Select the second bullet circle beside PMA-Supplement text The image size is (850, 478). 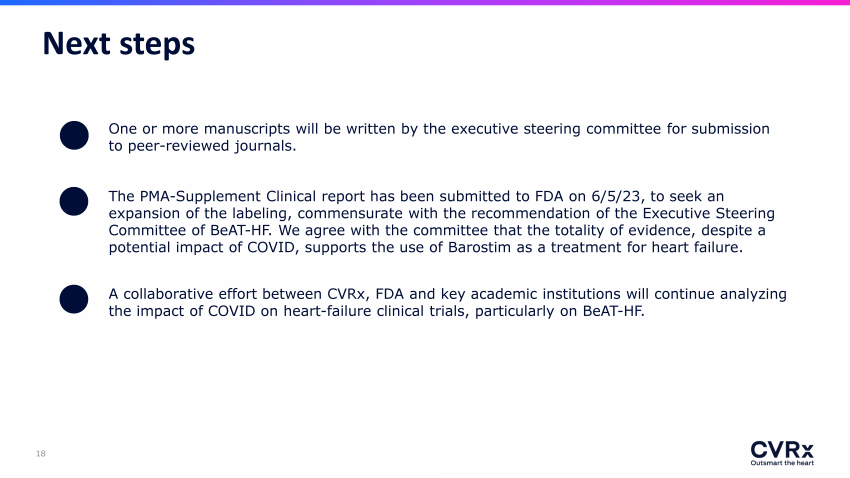(74, 202)
